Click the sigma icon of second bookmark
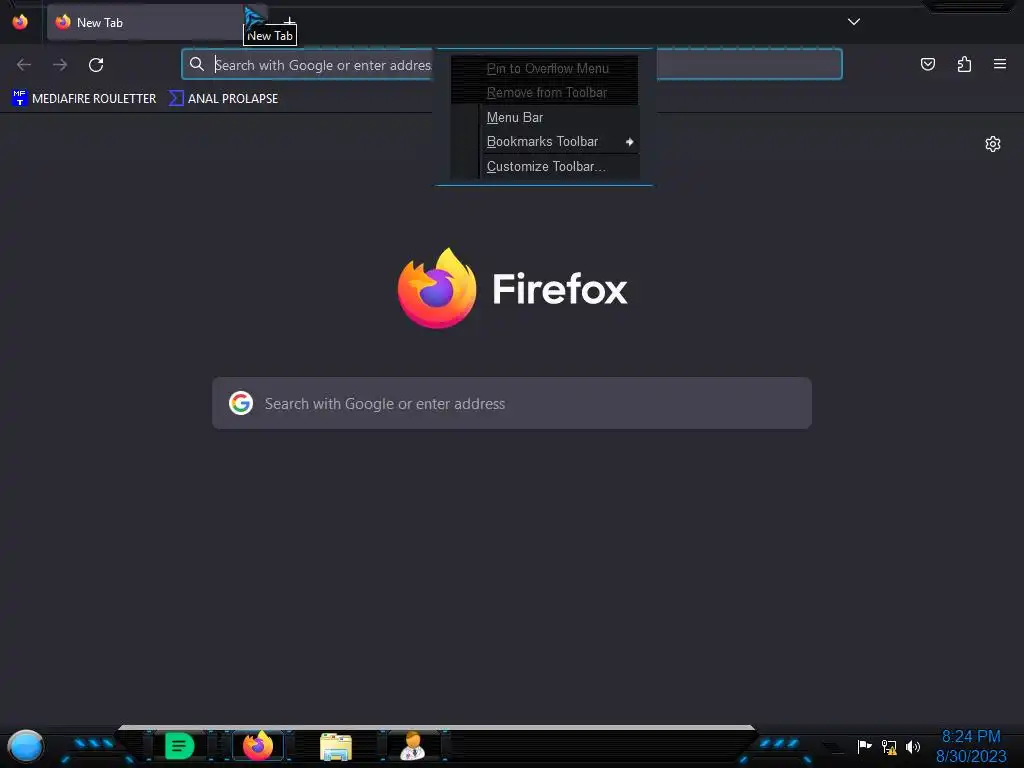 coord(176,98)
